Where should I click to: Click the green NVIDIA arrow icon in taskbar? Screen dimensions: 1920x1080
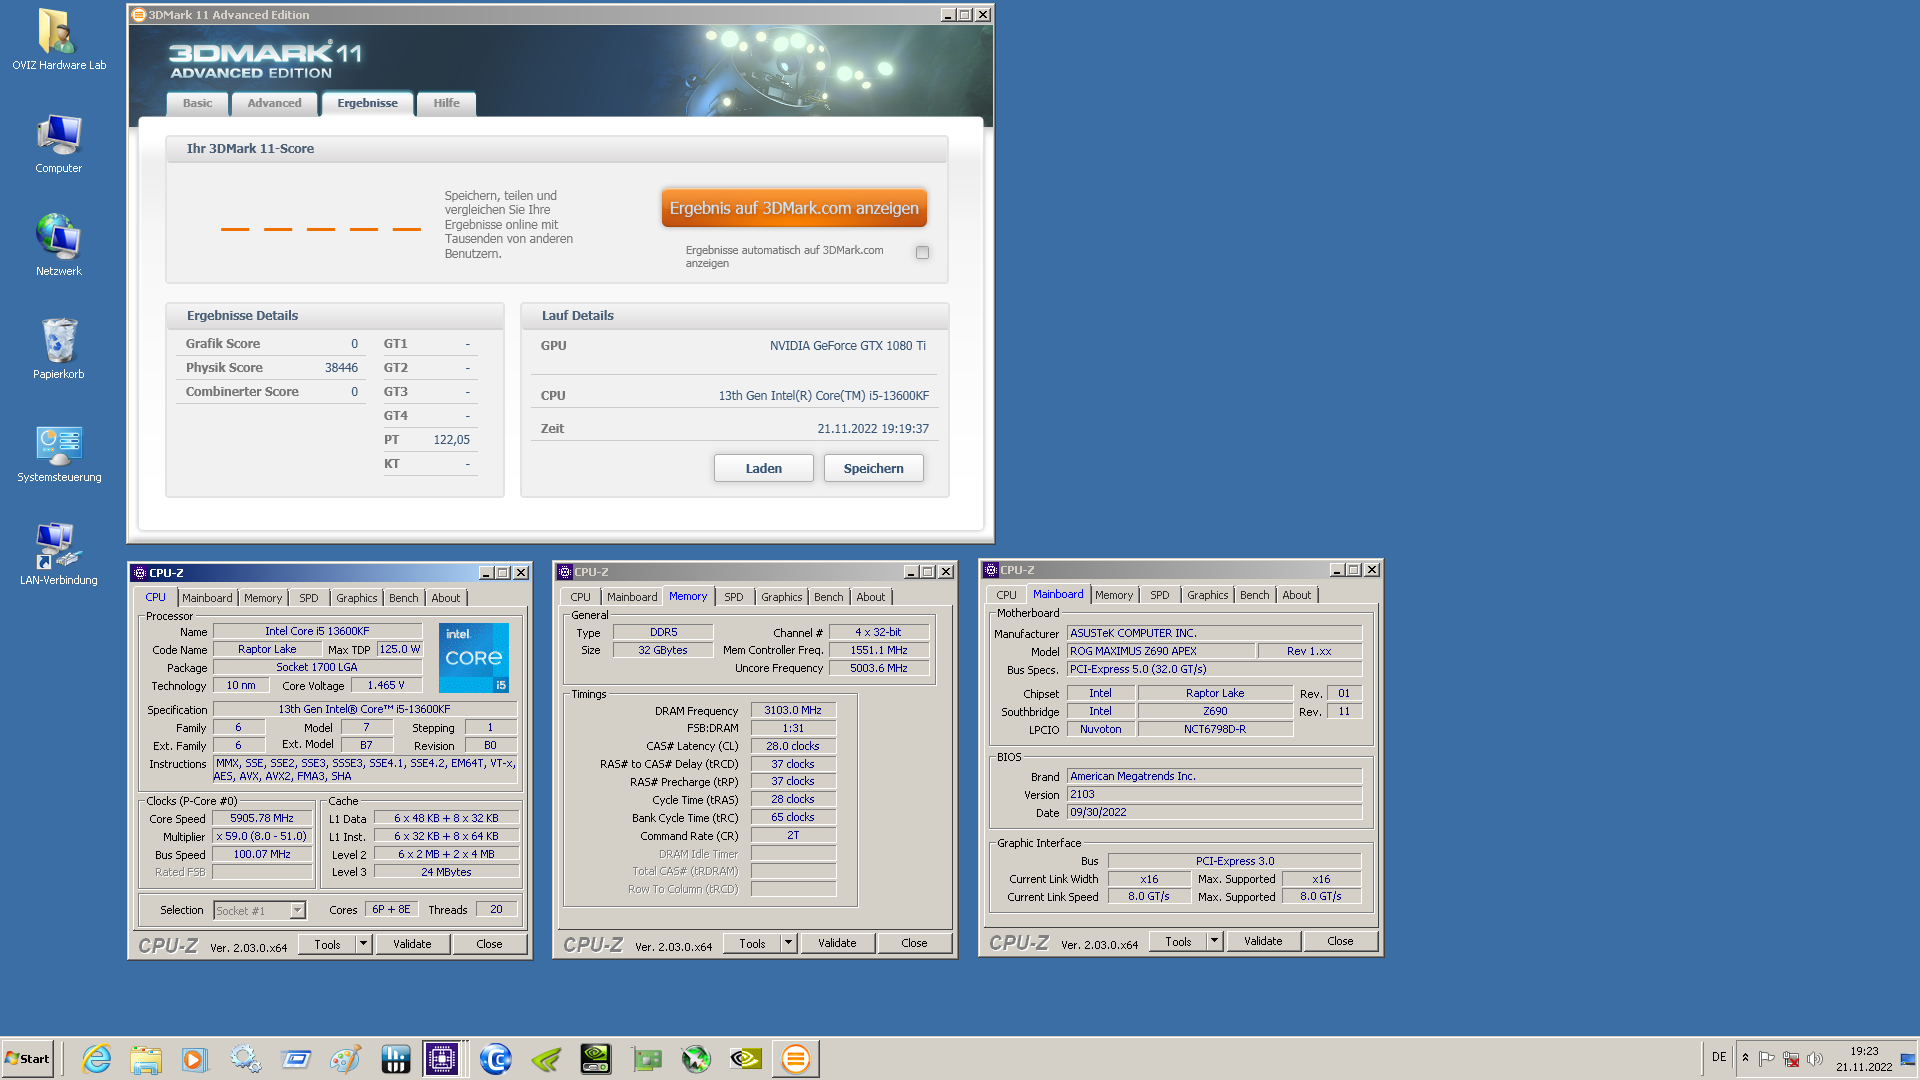coord(546,1059)
